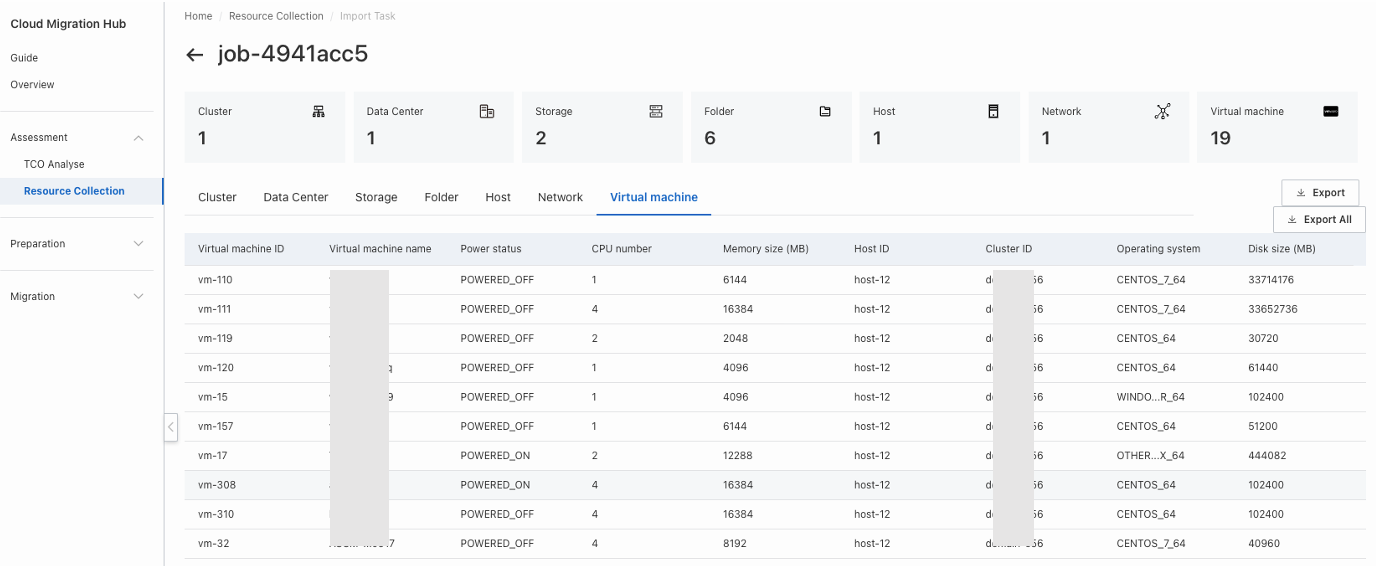Click the back arrow beside job-4941acc5
The height and width of the screenshot is (566, 1376).
click(195, 55)
